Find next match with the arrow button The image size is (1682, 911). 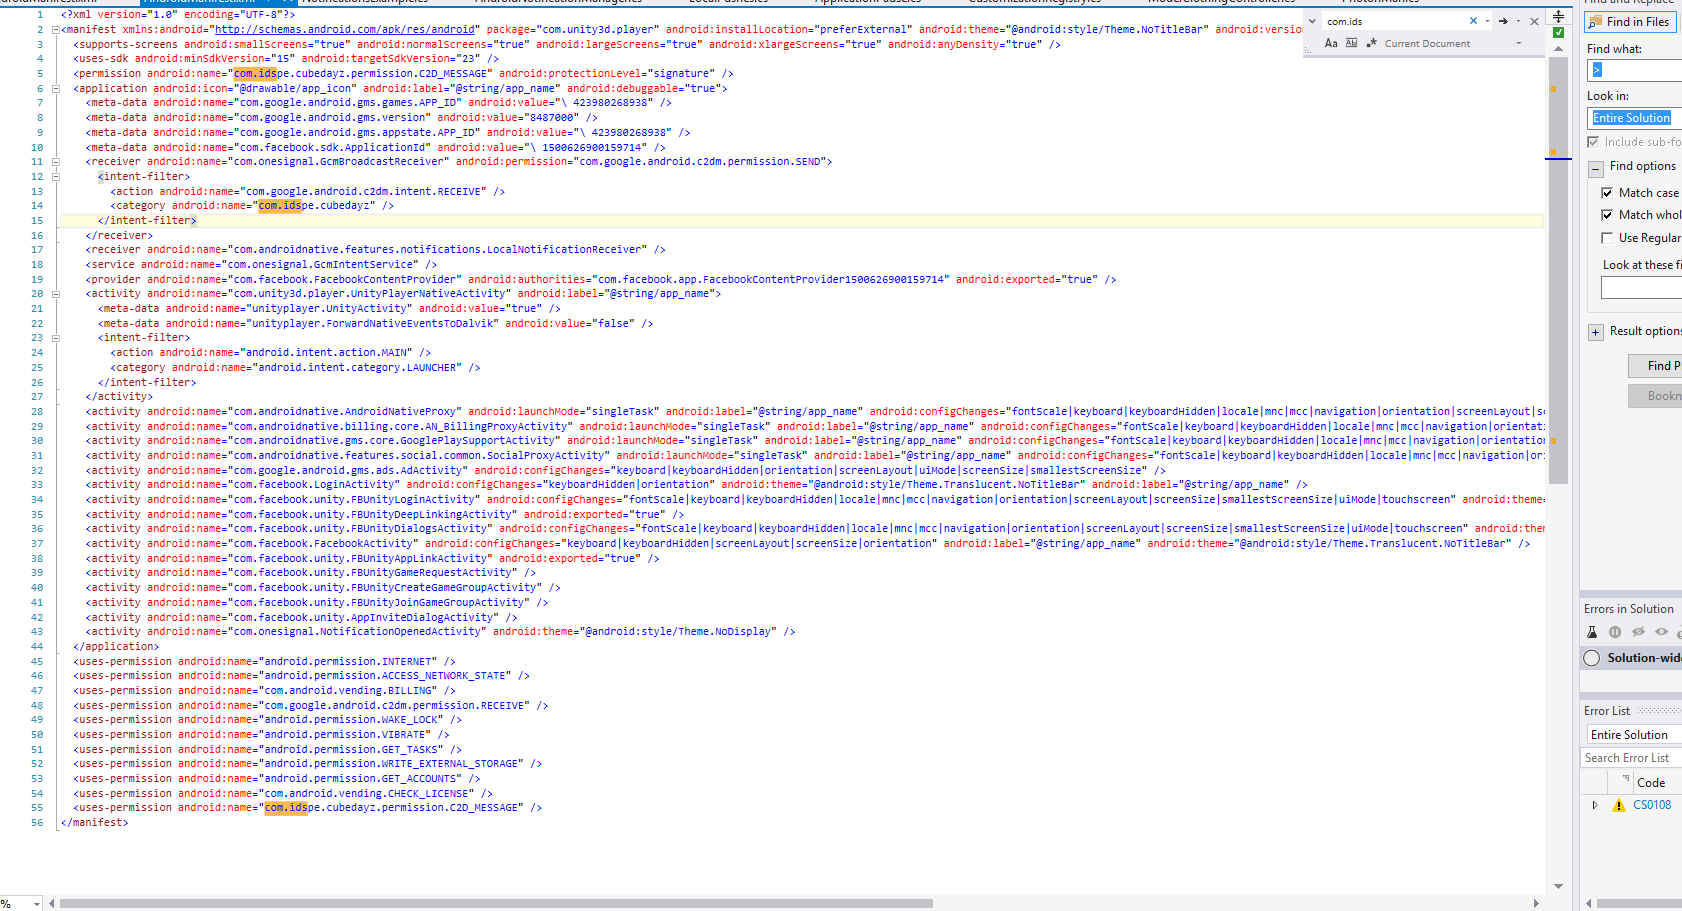(x=1503, y=21)
